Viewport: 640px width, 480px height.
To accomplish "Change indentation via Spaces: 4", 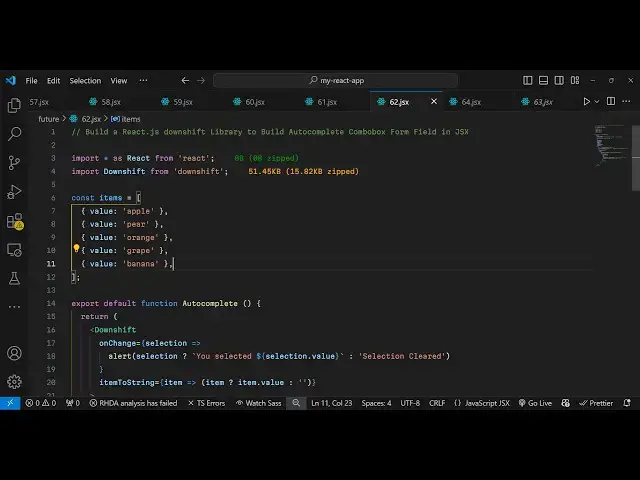I will tap(376, 403).
